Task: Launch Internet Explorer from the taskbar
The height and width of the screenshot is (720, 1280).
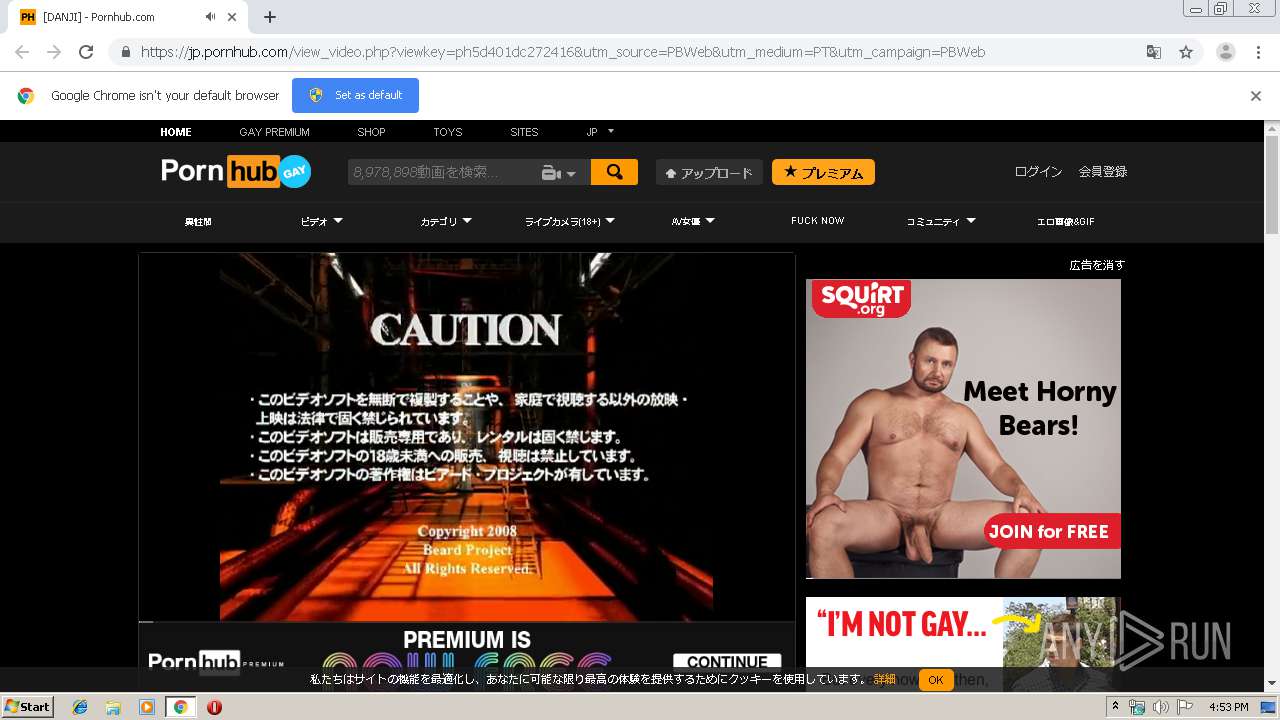Action: 80,707
